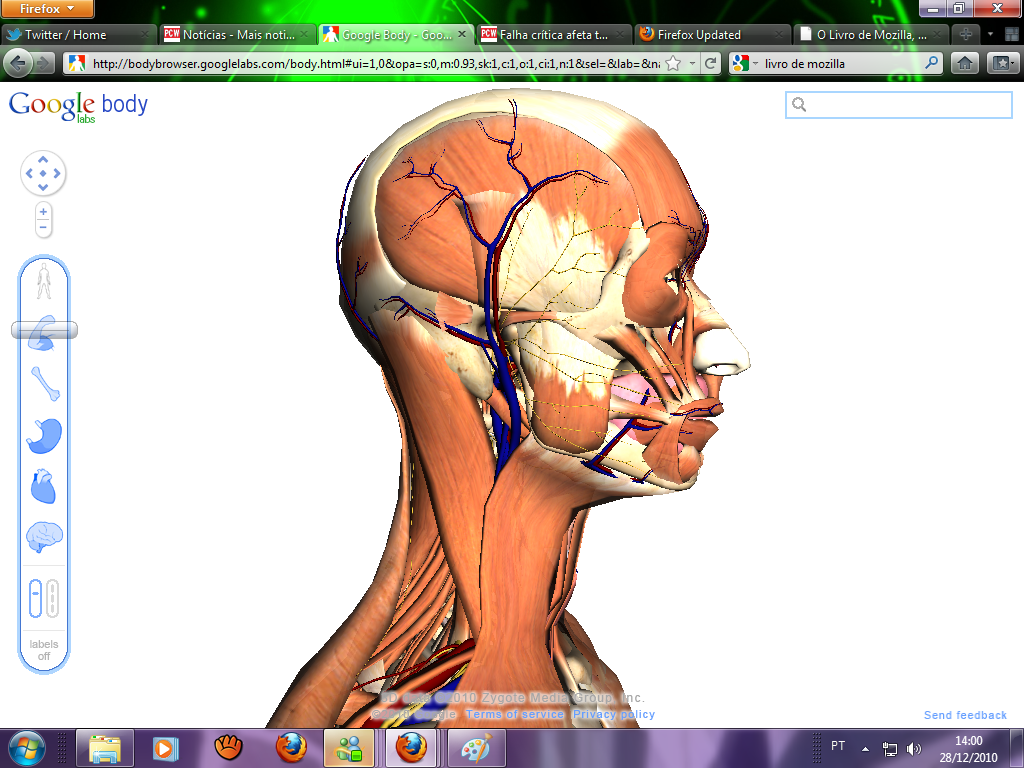Click the muscle layer opacity slider handle

tap(44, 330)
